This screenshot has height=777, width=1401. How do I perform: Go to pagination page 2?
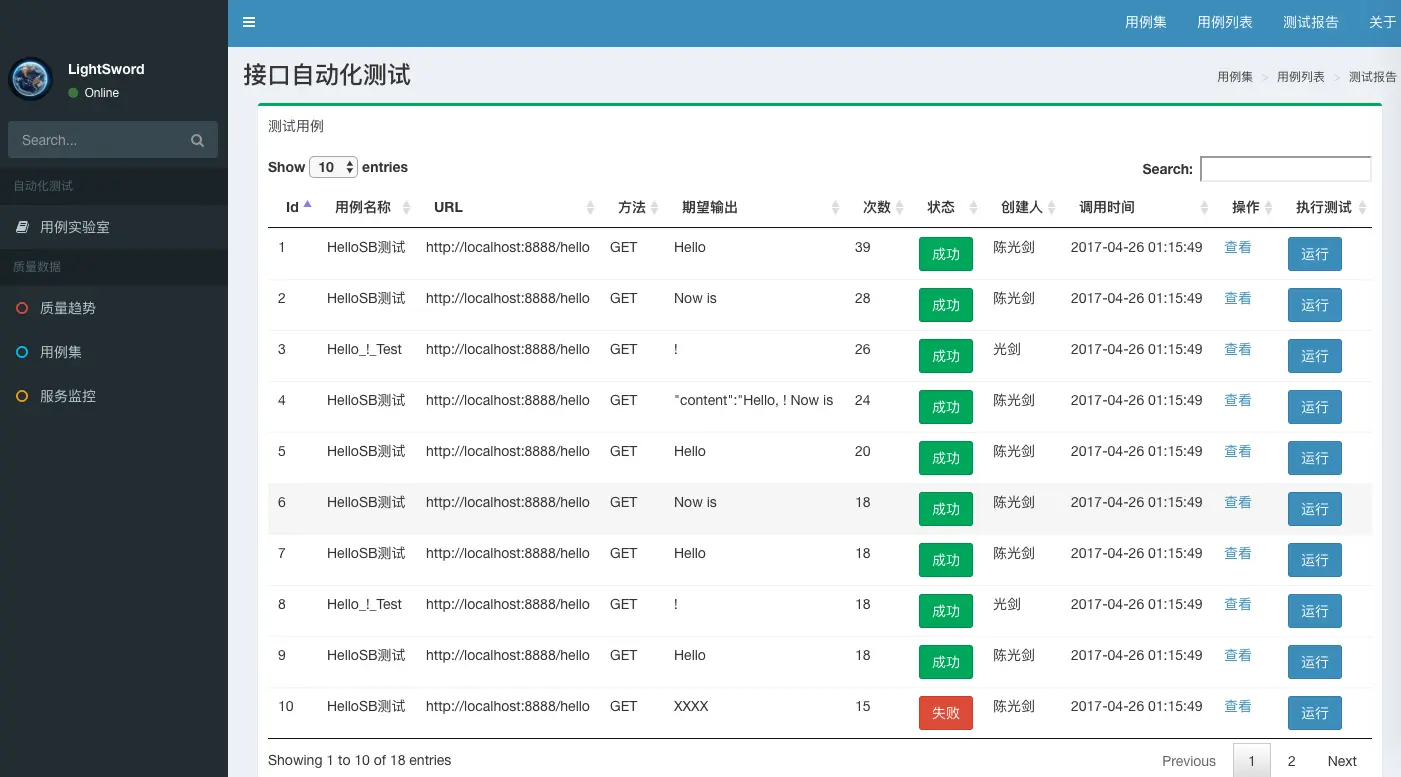pos(1292,761)
